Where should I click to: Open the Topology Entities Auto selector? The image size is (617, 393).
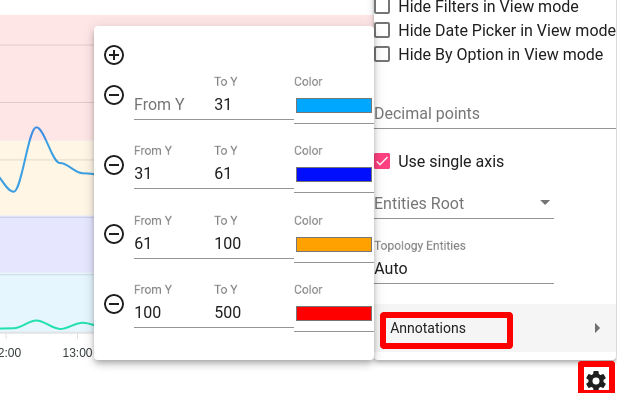click(x=464, y=269)
